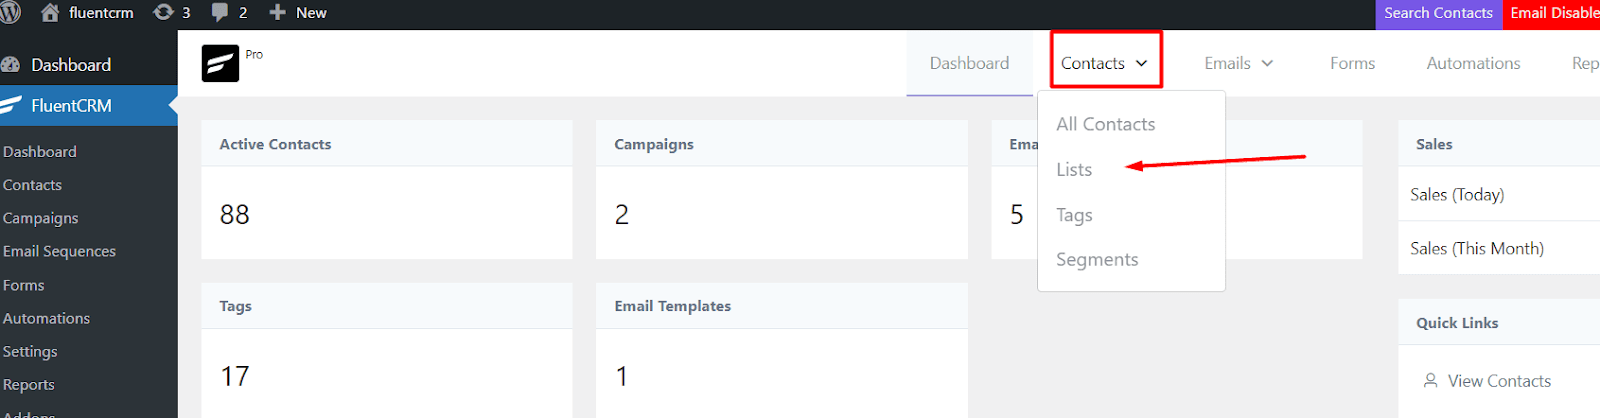Screen dimensions: 1600x418
Task: Open Automations in the left sidebar
Action: pos(47,318)
